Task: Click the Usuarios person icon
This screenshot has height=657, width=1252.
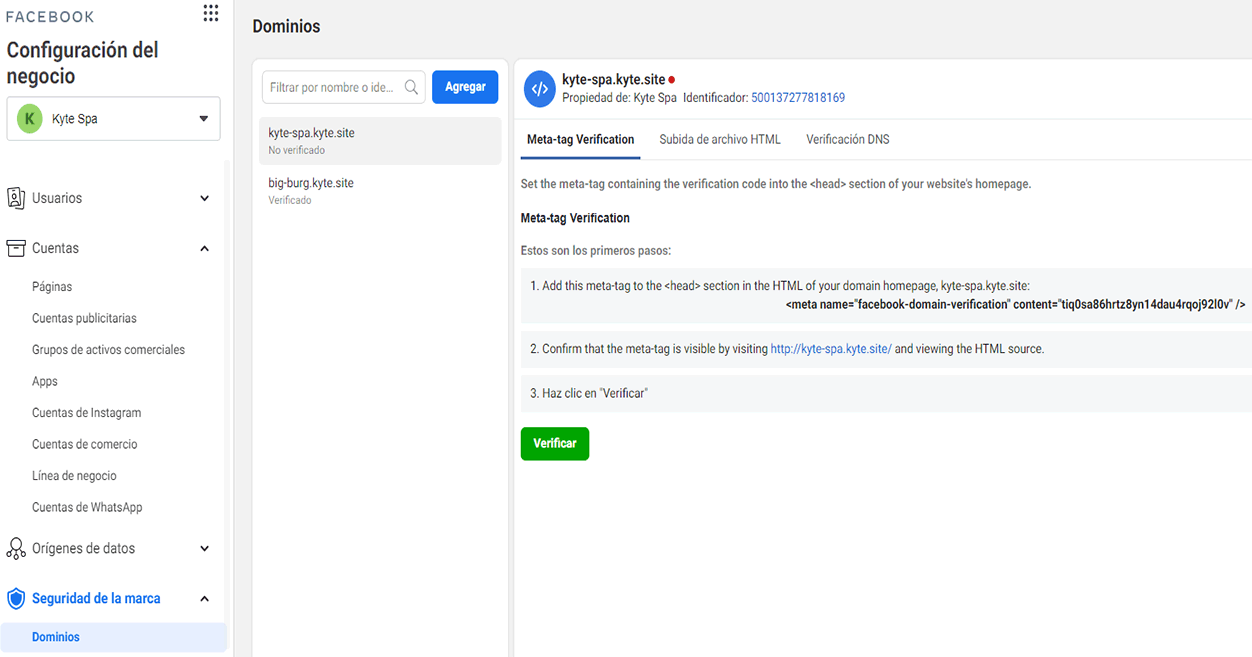Action: point(16,198)
